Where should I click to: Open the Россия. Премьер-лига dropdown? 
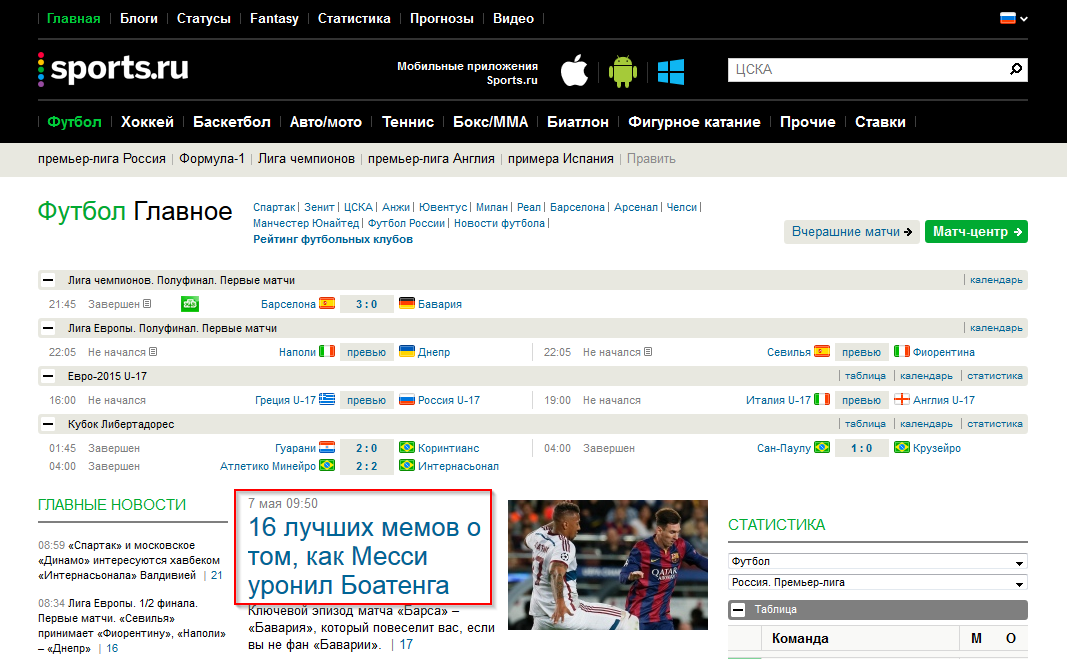coord(878,583)
